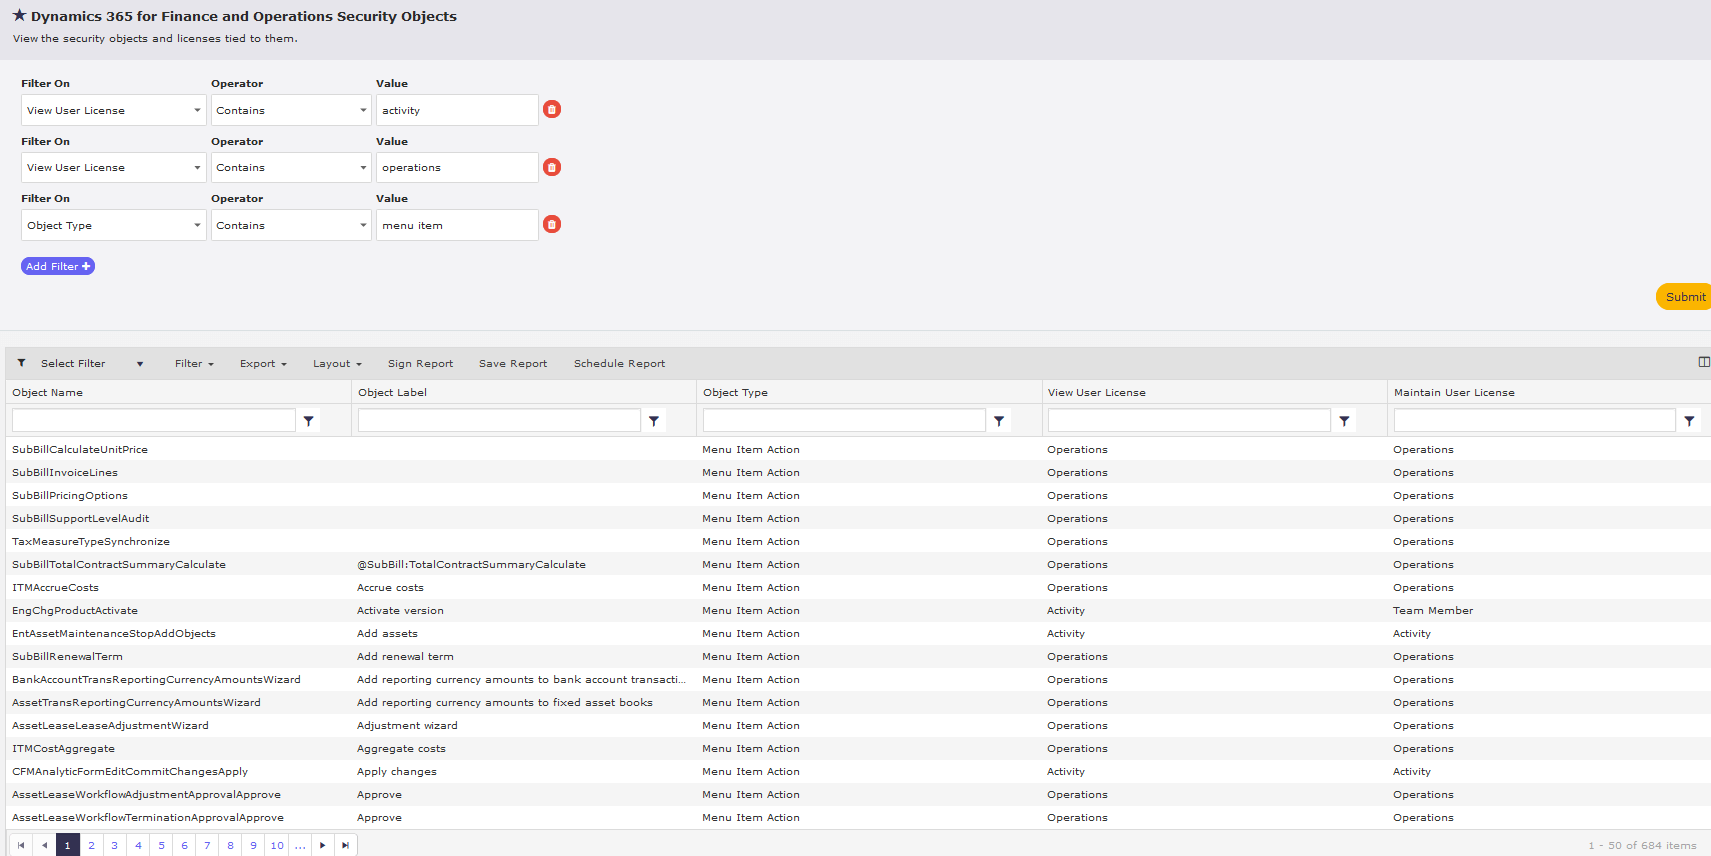This screenshot has height=856, width=1711.
Task: Click Save Report in toolbar
Action: tap(513, 363)
